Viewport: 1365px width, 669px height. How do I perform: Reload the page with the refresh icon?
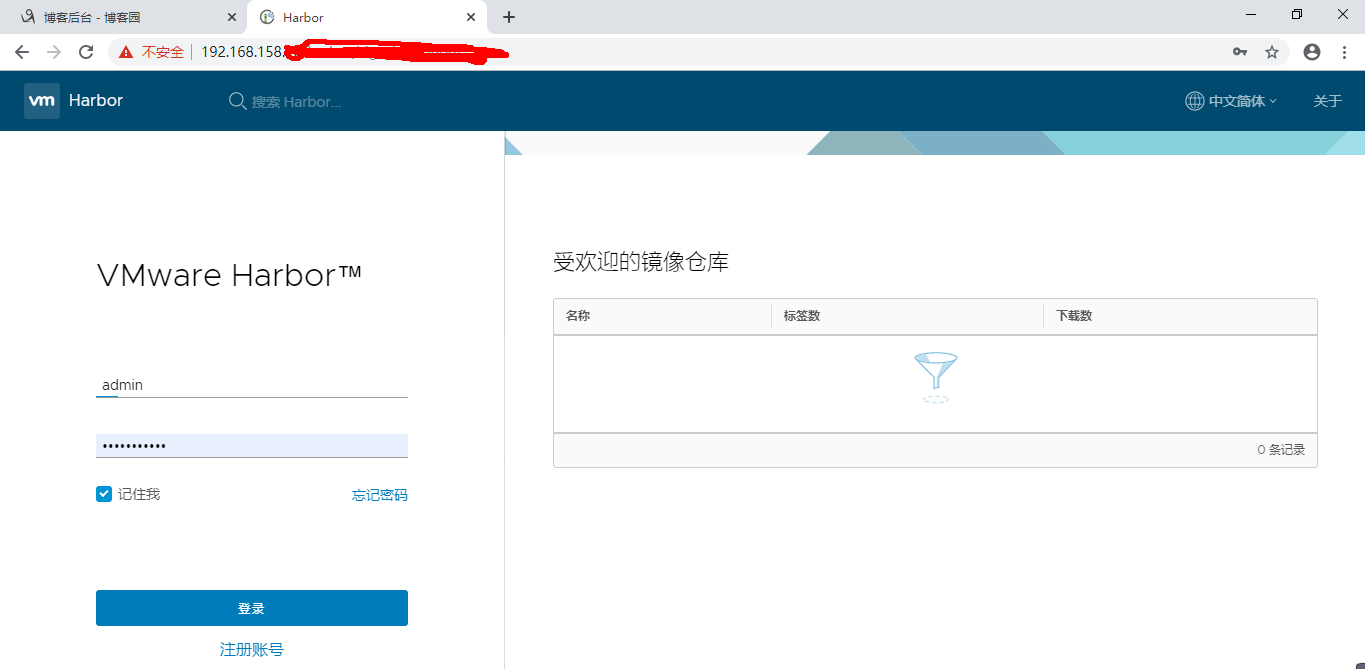click(x=86, y=52)
